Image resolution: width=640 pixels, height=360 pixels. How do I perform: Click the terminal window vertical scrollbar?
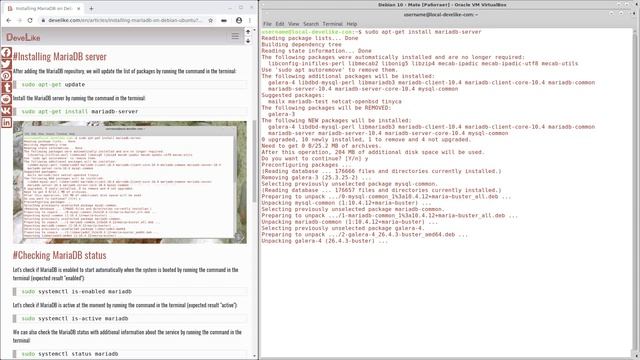(635, 189)
